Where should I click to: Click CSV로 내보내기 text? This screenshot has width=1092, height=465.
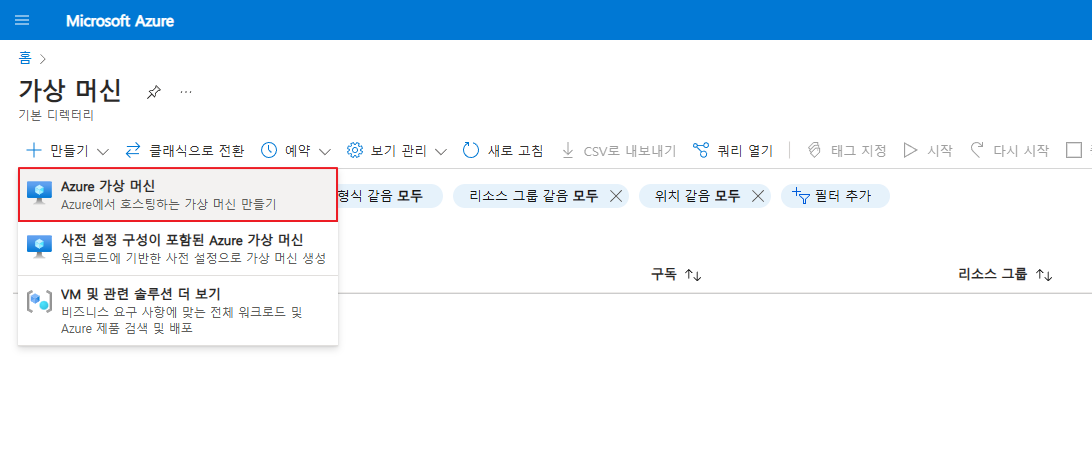[629, 150]
